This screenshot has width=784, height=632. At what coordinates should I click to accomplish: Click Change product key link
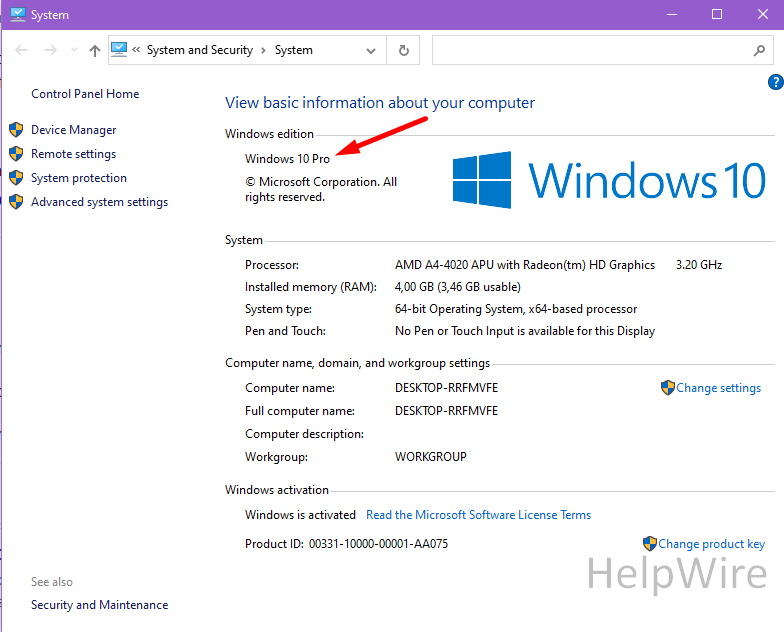pos(712,544)
